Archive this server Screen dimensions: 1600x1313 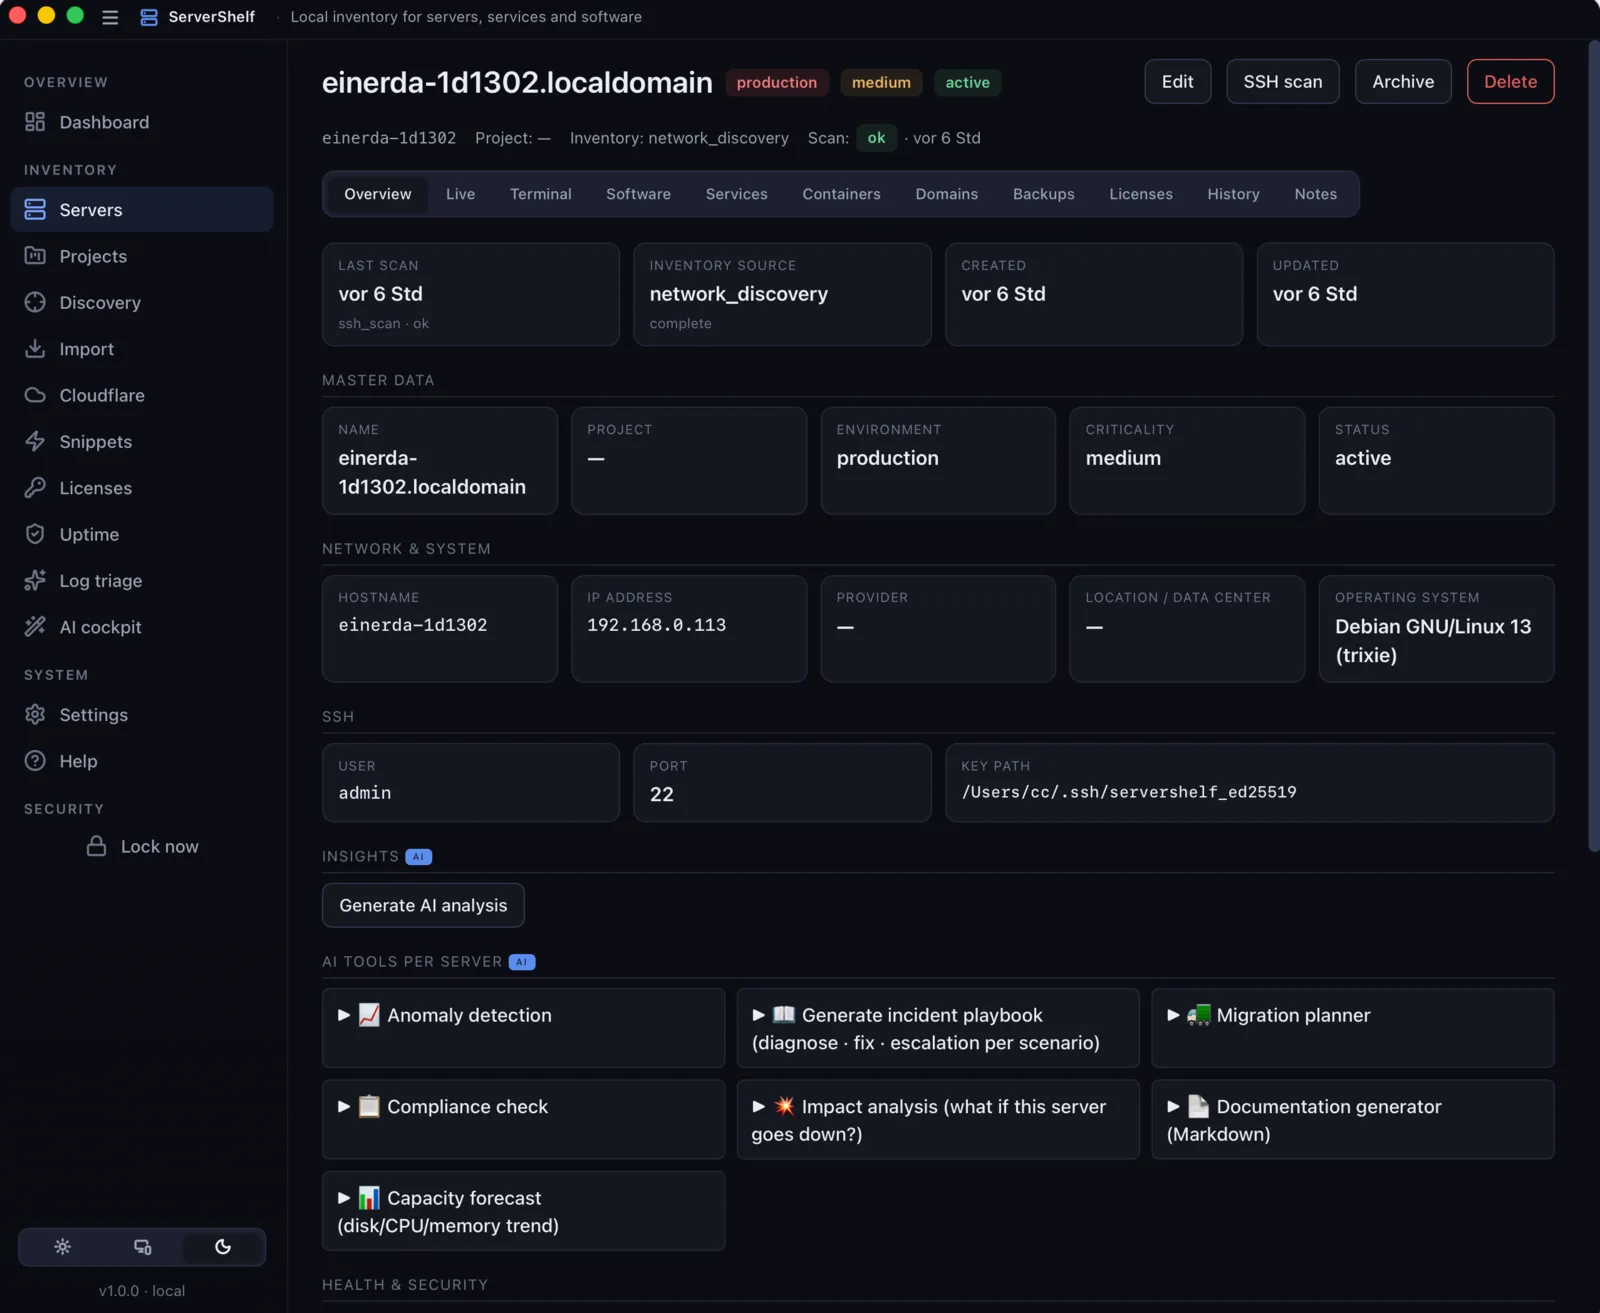(1403, 81)
